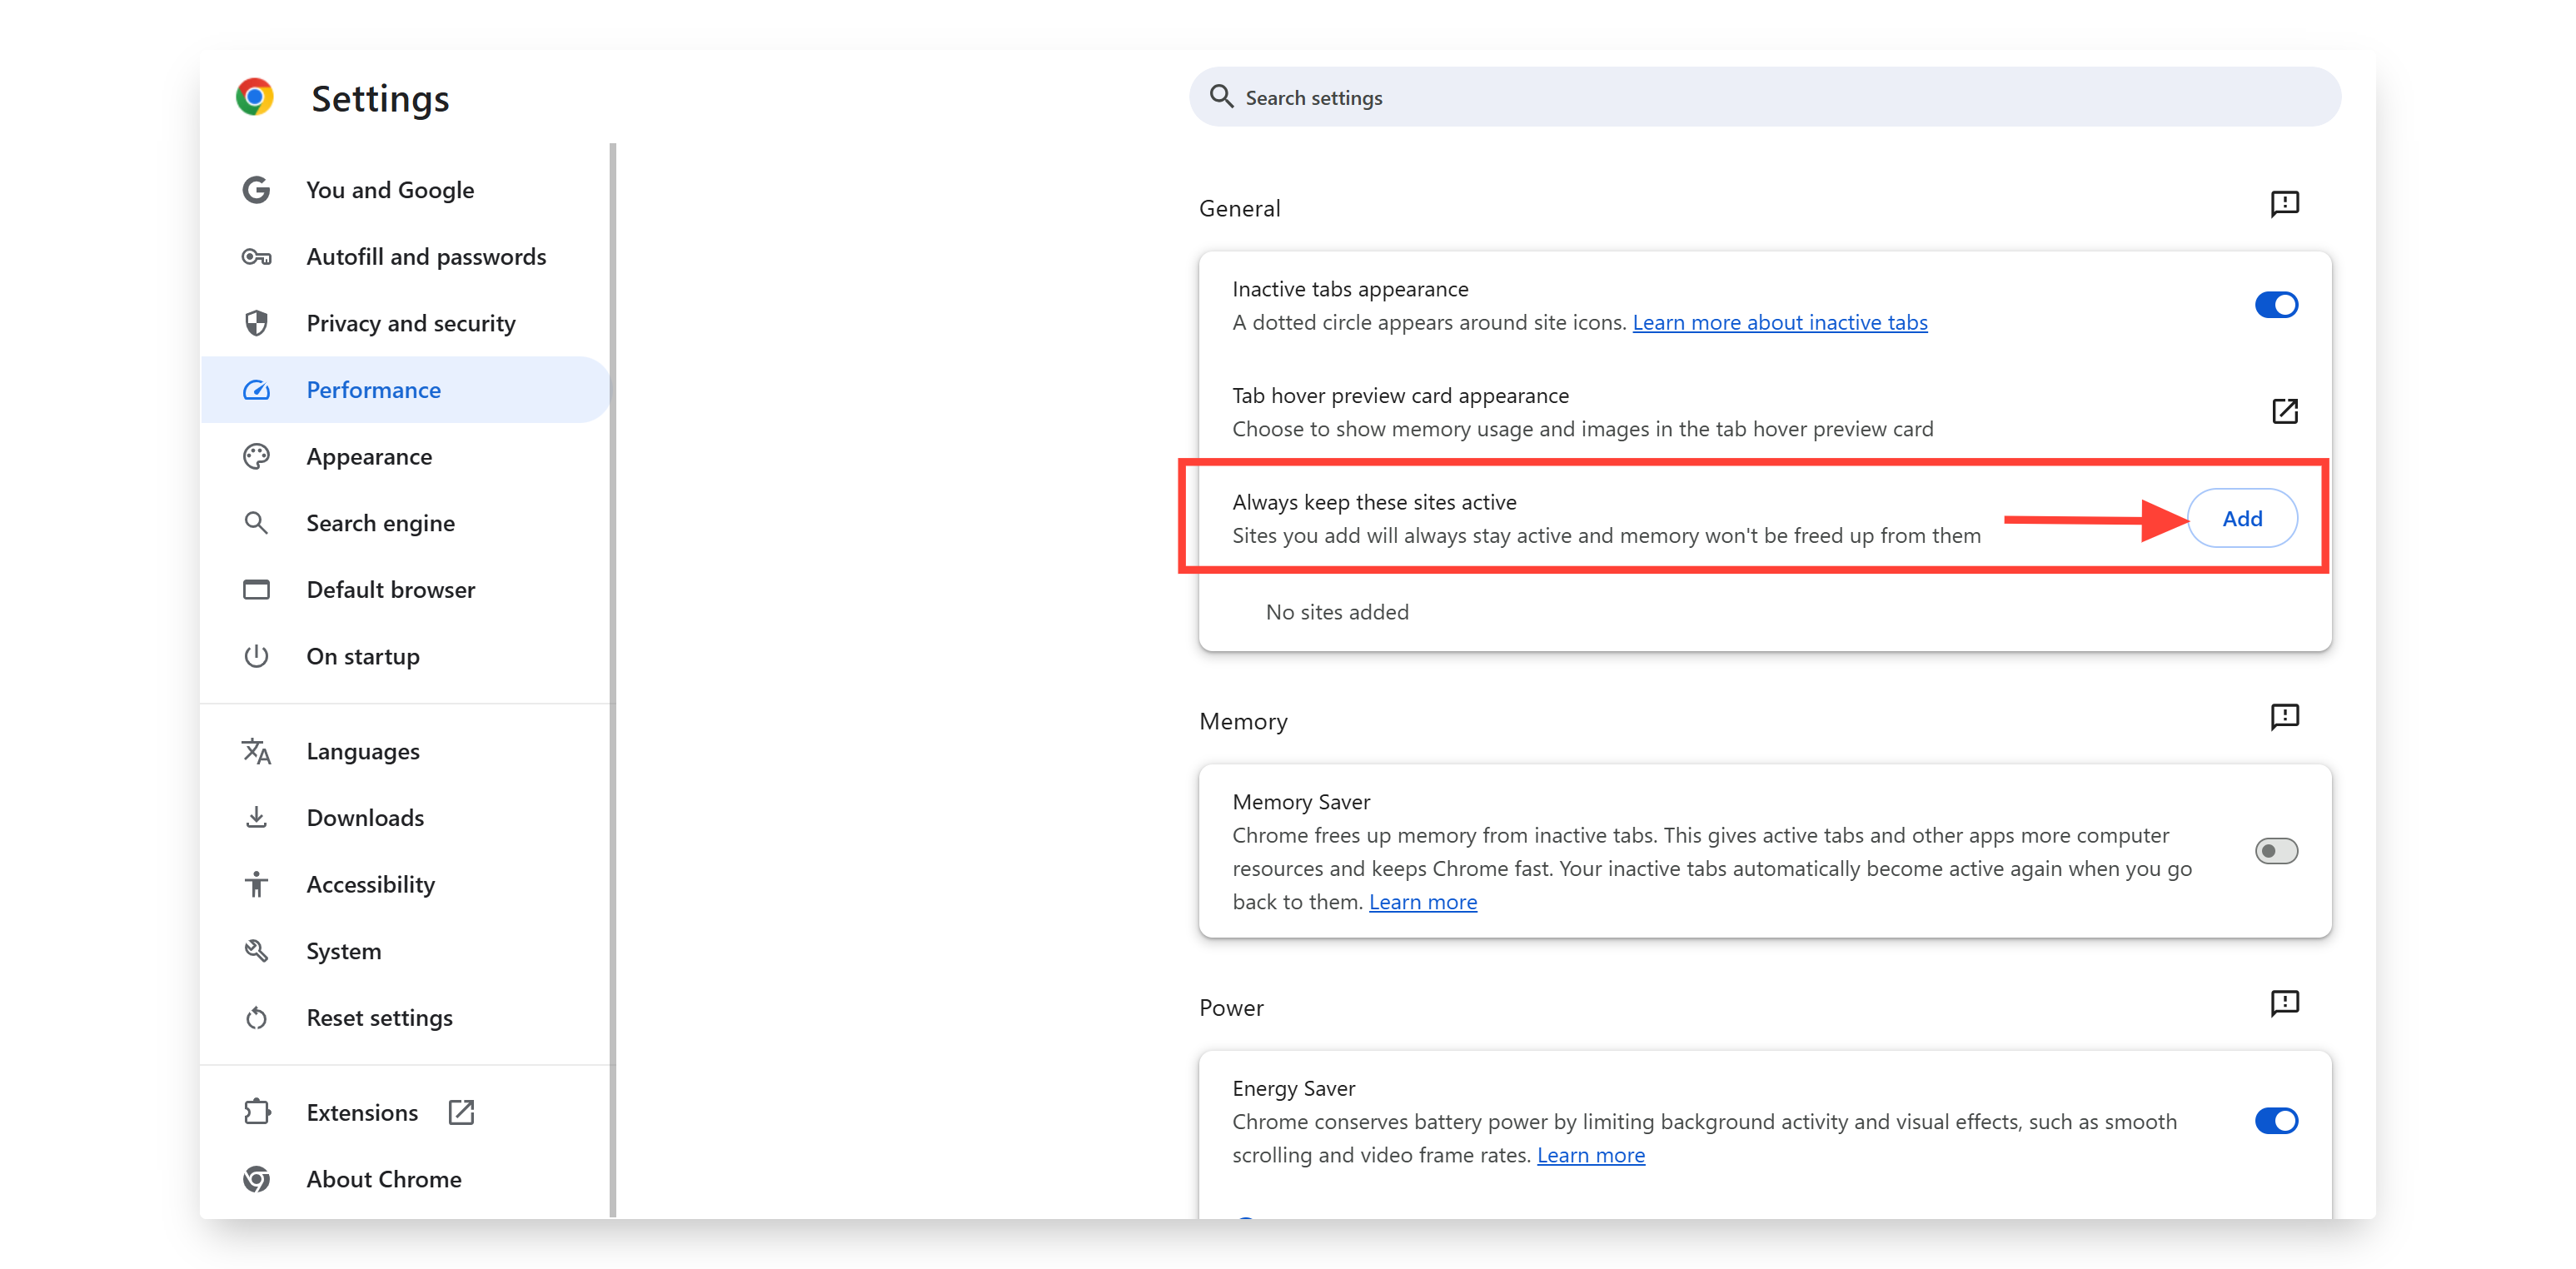Open Learn more about inactive tabs link
This screenshot has height=1269, width=2576.
(1780, 322)
